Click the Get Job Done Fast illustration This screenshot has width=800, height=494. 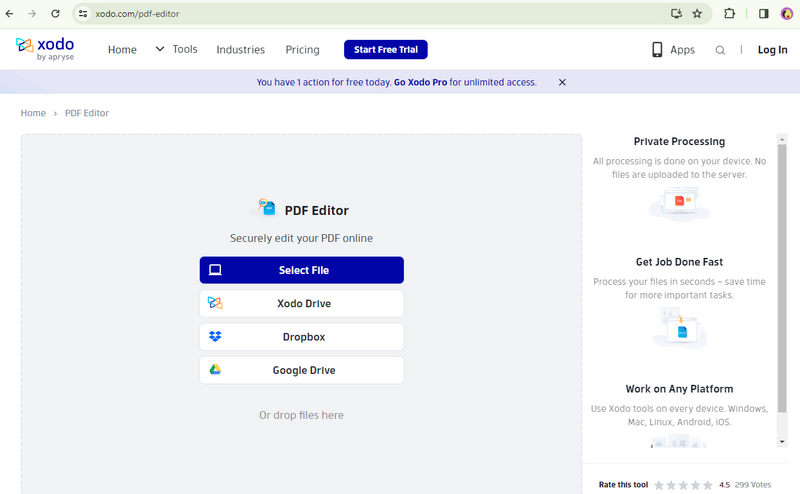click(x=679, y=327)
